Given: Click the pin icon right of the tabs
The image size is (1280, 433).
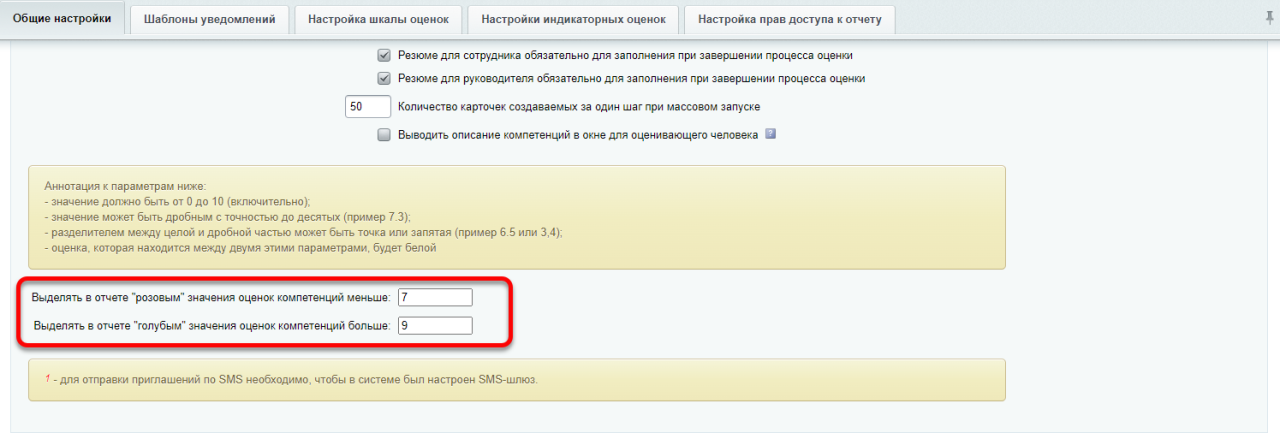Looking at the screenshot, I should tap(1269, 18).
